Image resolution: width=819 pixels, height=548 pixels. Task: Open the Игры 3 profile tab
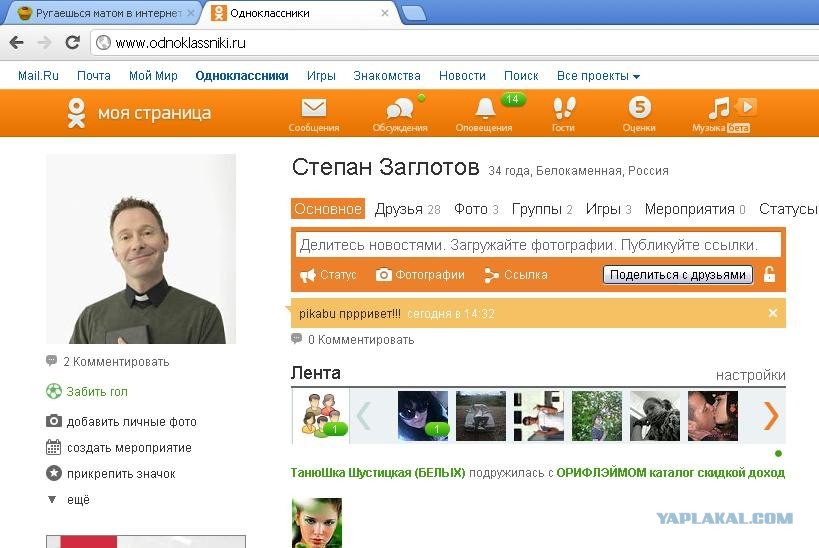609,209
